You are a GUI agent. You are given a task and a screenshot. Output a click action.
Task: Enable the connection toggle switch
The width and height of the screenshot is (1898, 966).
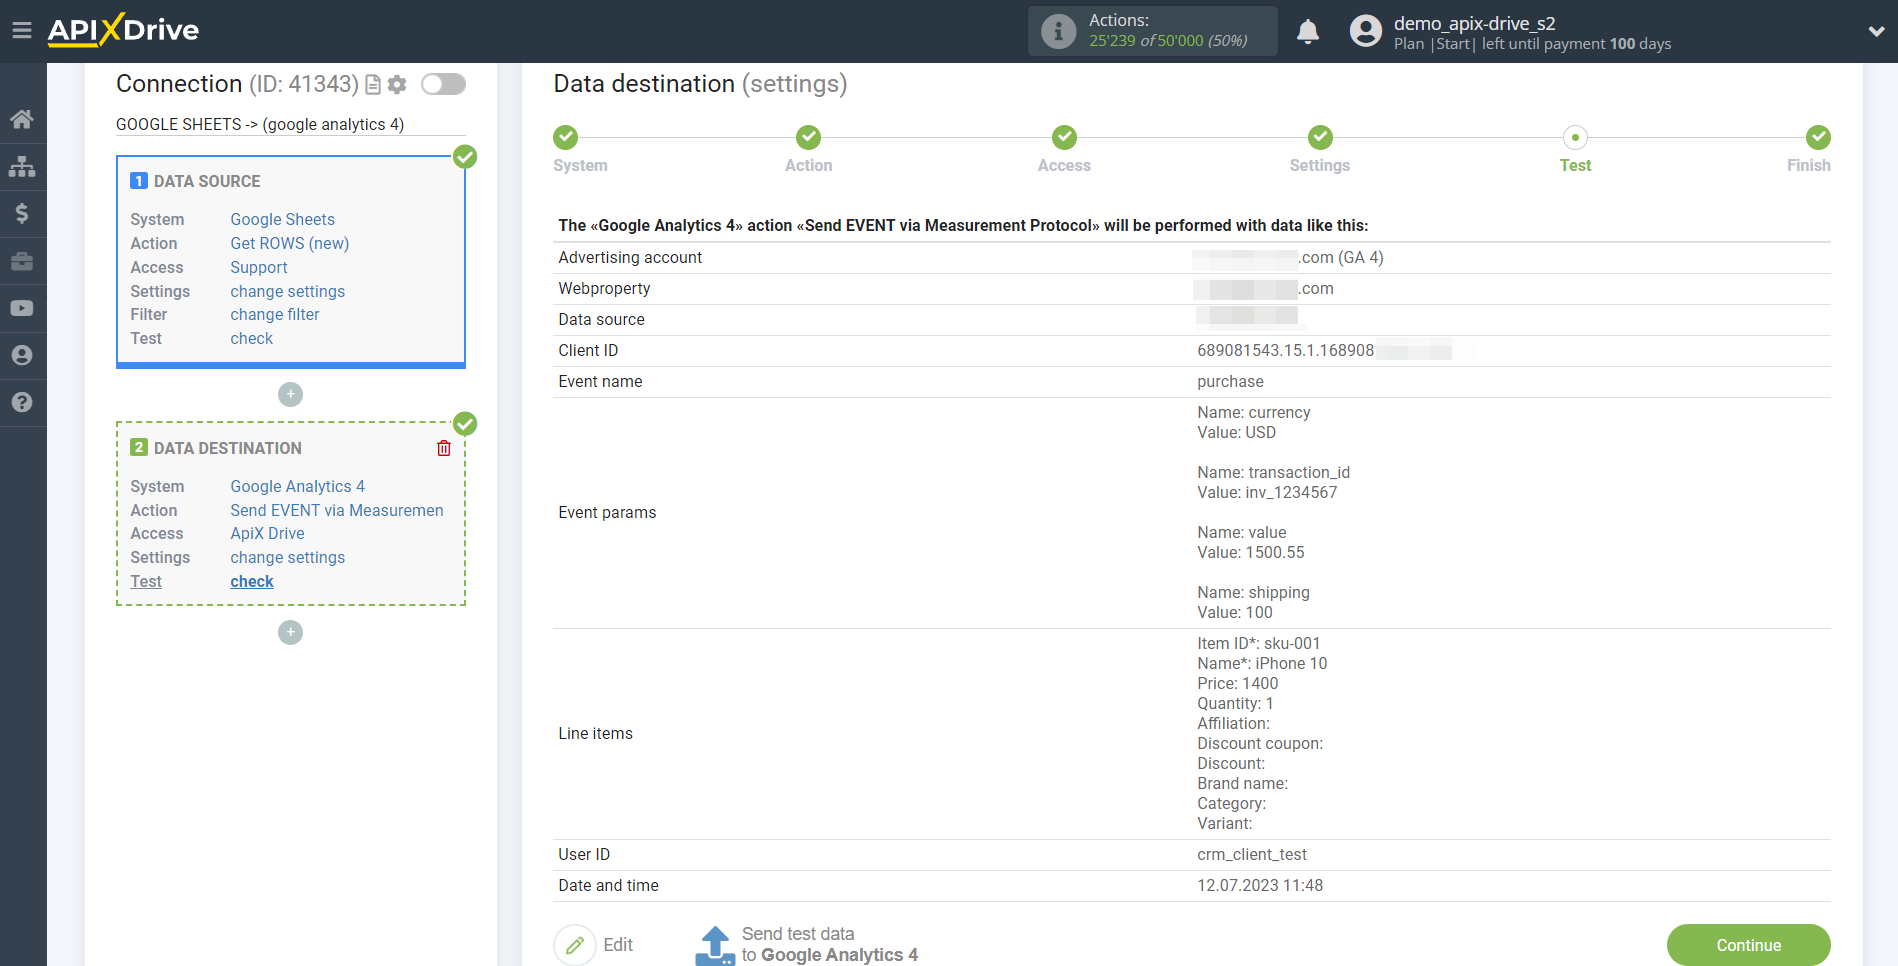(443, 85)
